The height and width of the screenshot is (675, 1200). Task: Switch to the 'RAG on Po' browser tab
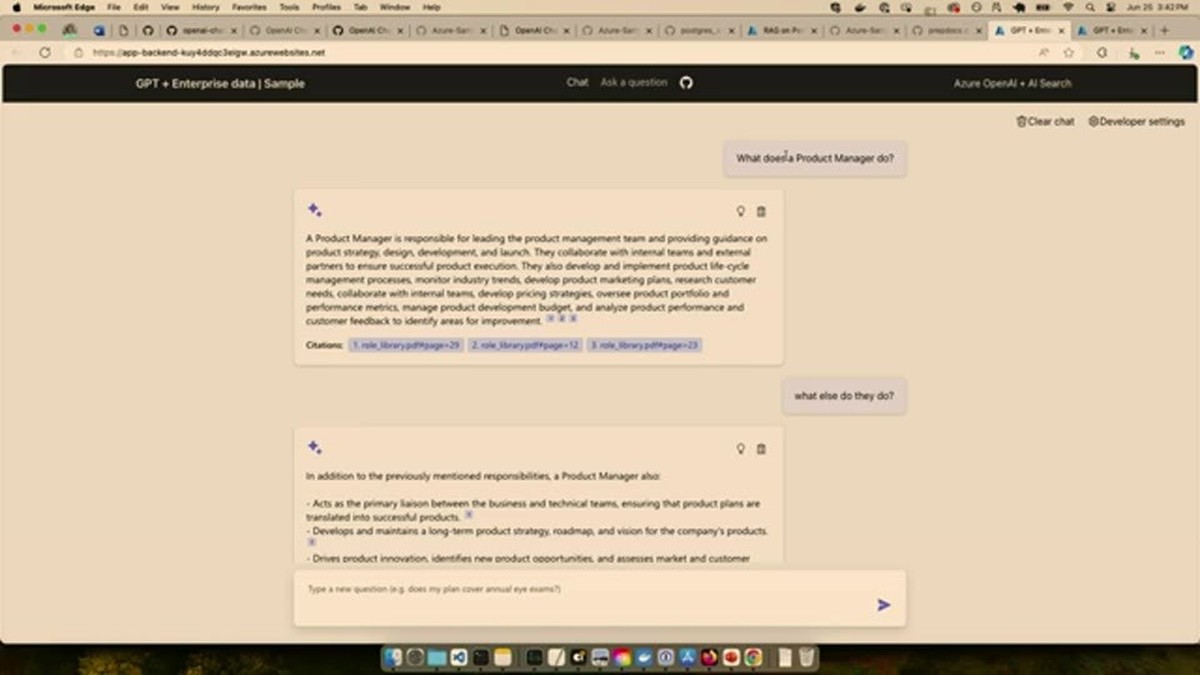click(780, 30)
